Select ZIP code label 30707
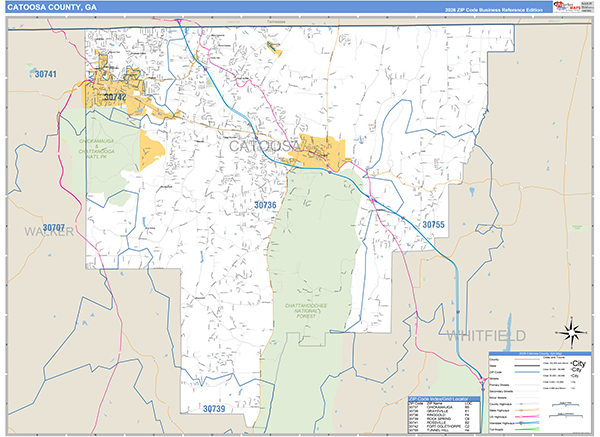Screen dimensions: 600x437 [54, 228]
